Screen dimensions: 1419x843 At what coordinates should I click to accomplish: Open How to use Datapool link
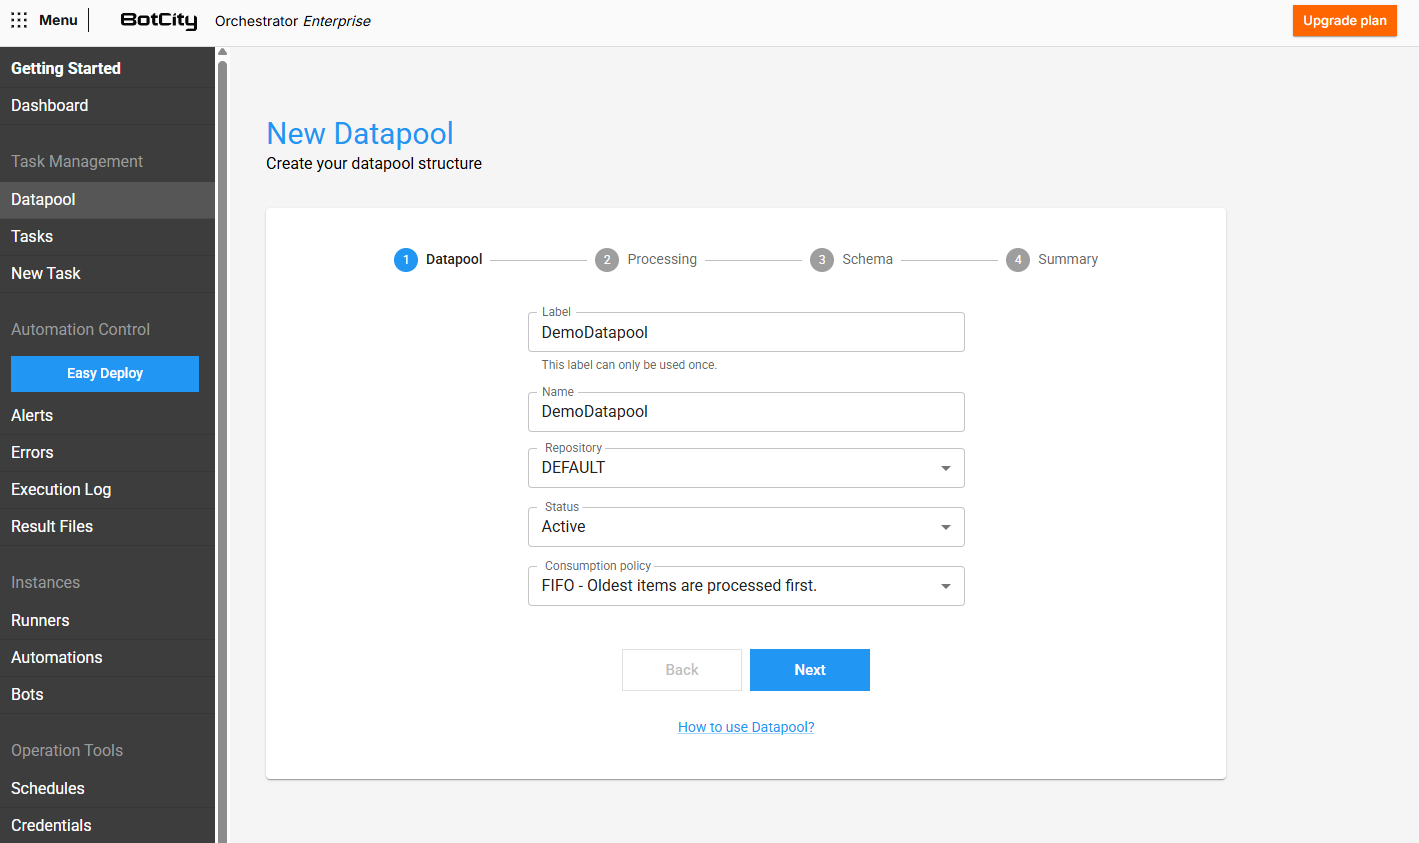point(746,727)
